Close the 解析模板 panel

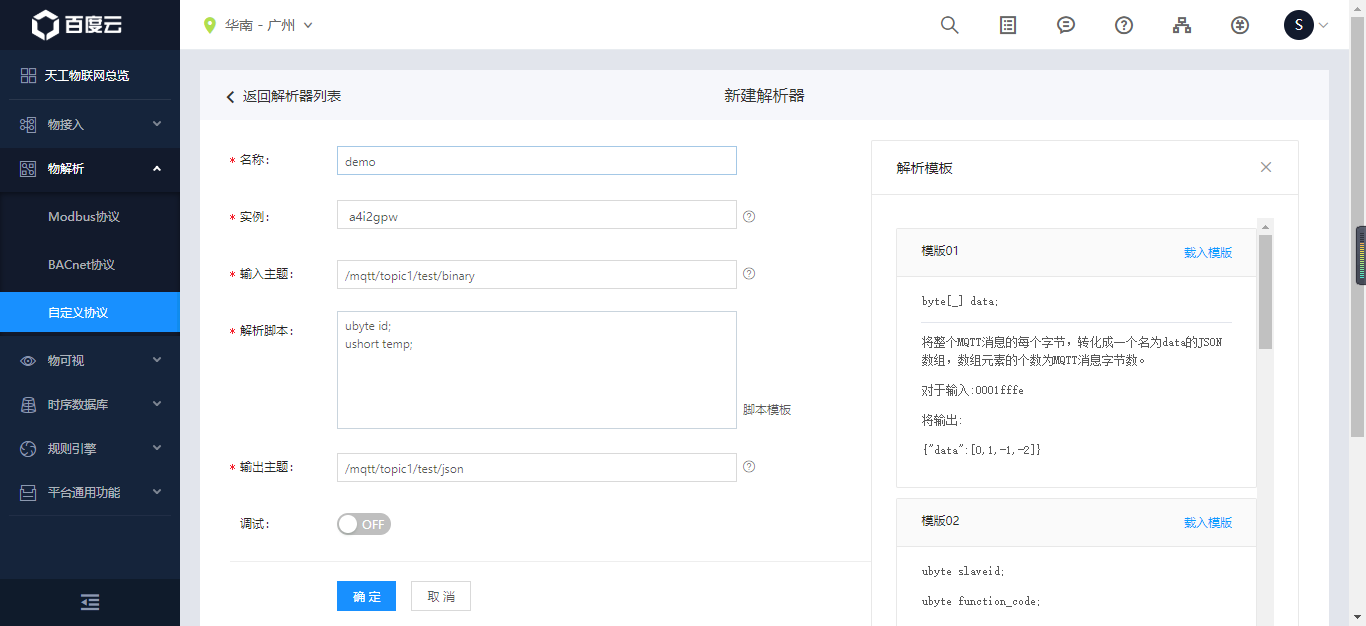pyautogui.click(x=1266, y=167)
